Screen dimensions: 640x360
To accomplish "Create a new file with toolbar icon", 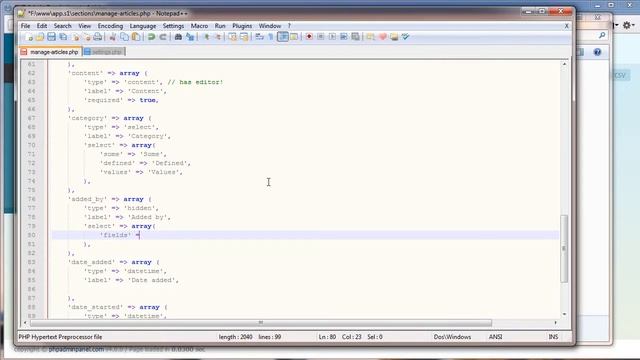I will [29, 37].
